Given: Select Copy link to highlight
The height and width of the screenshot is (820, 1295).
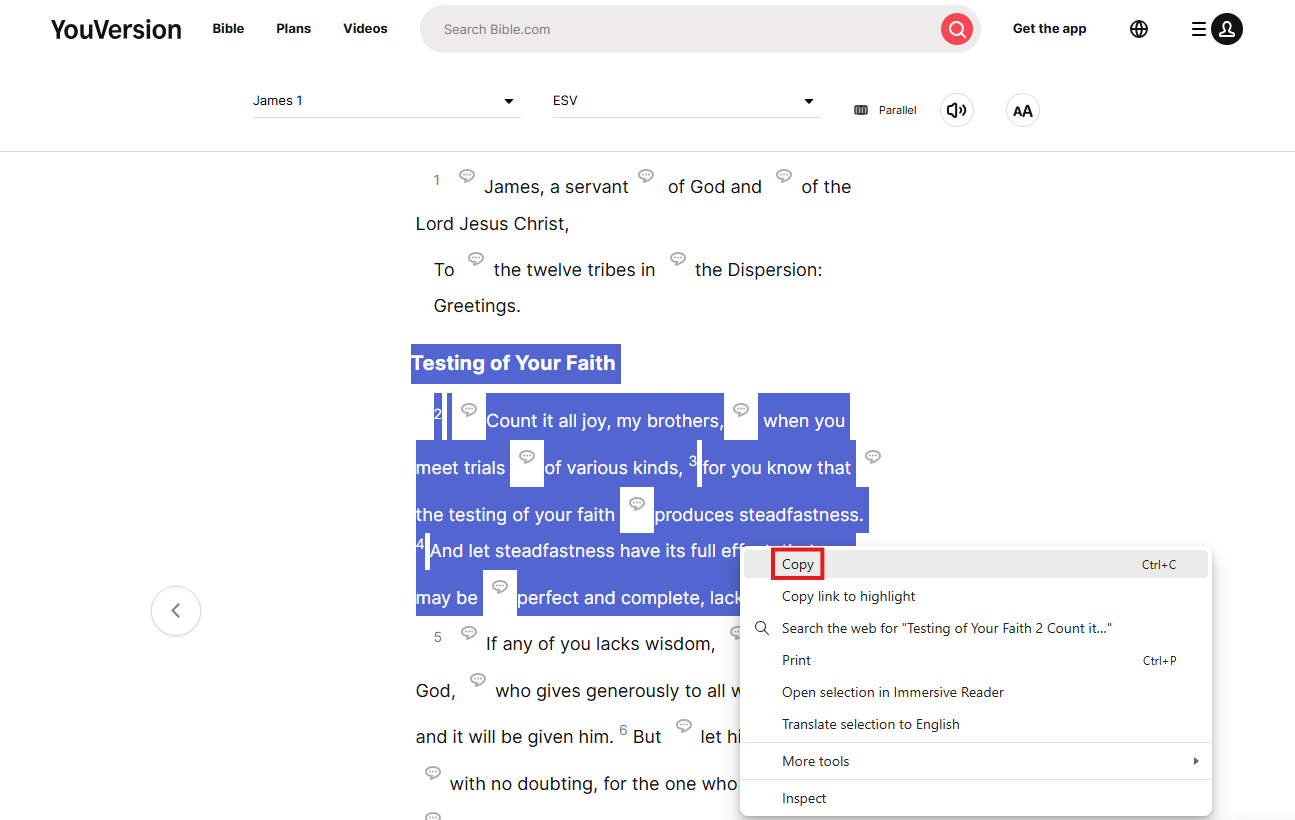Looking at the screenshot, I should click(x=848, y=596).
